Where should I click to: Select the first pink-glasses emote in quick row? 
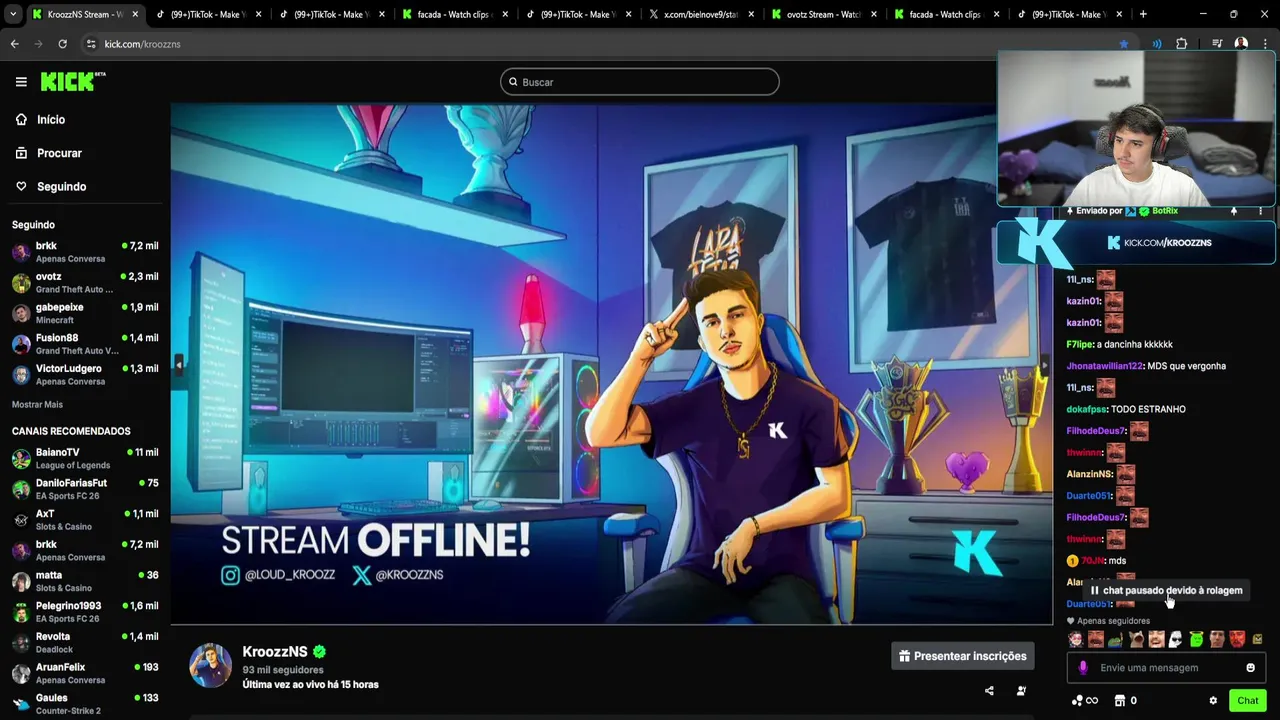tap(1075, 639)
